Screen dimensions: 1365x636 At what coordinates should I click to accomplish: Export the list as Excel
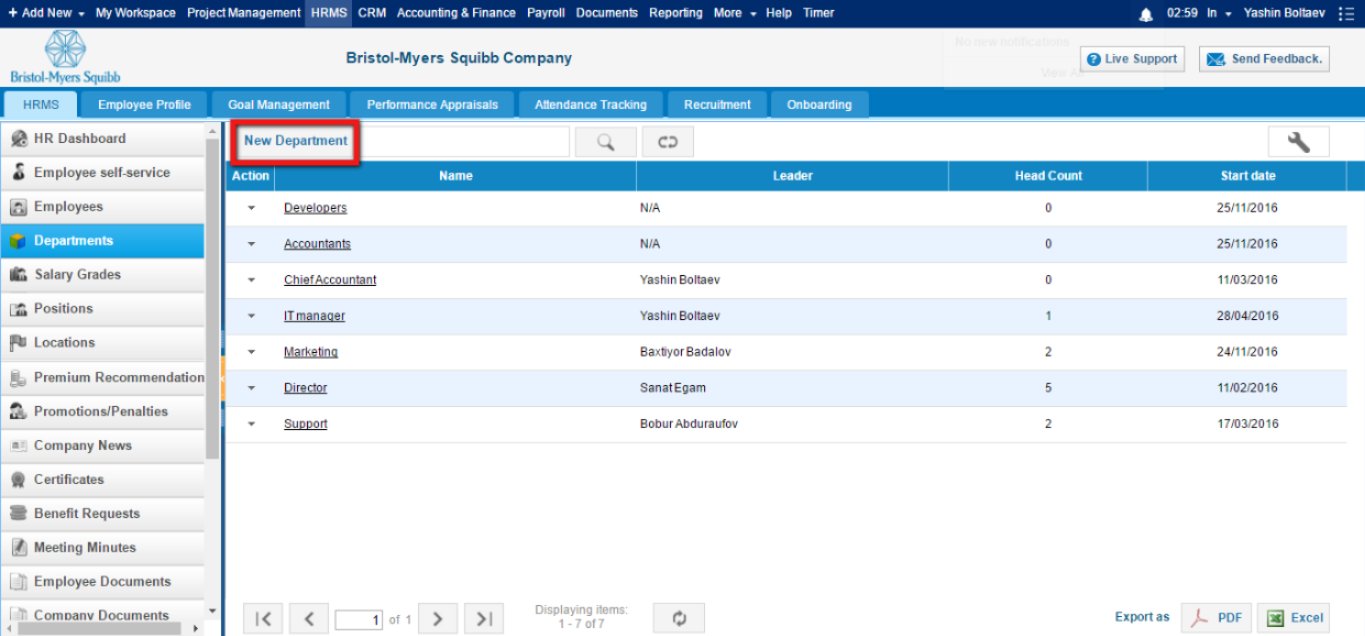1293,618
